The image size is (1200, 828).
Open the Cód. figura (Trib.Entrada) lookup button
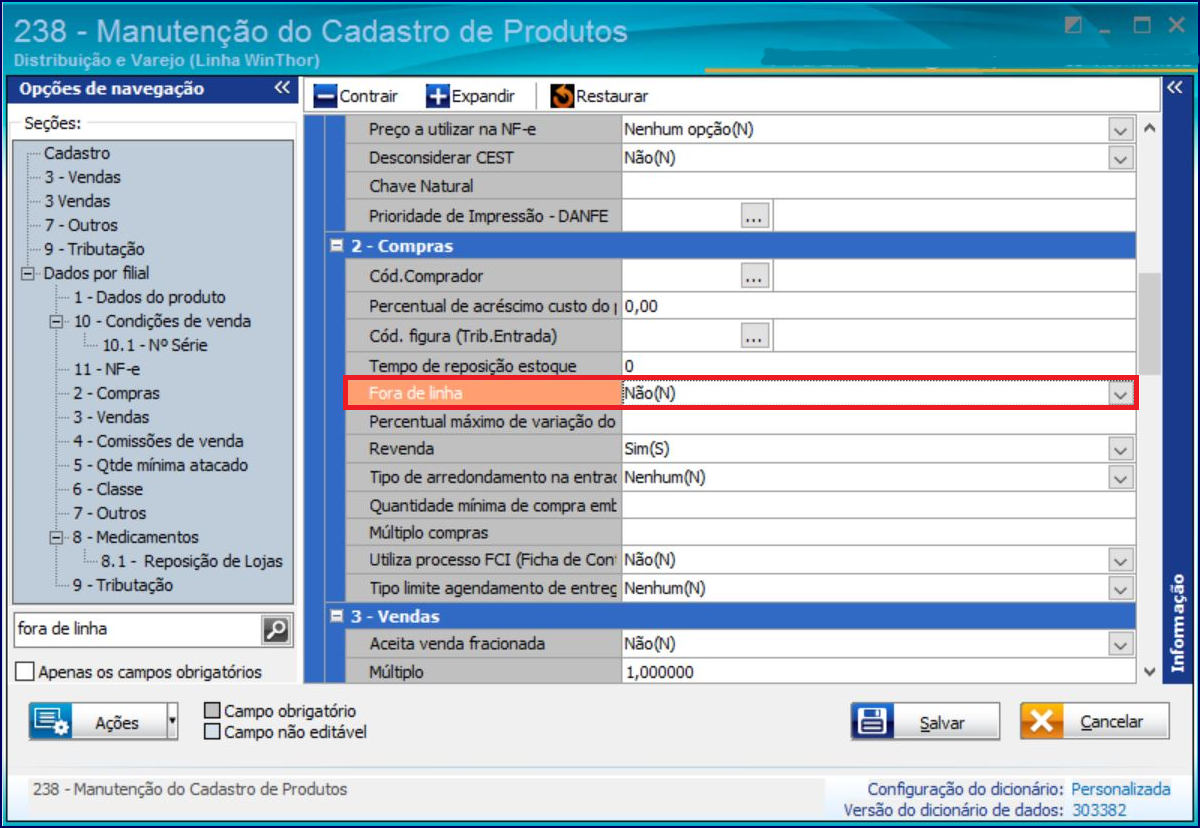pyautogui.click(x=754, y=336)
